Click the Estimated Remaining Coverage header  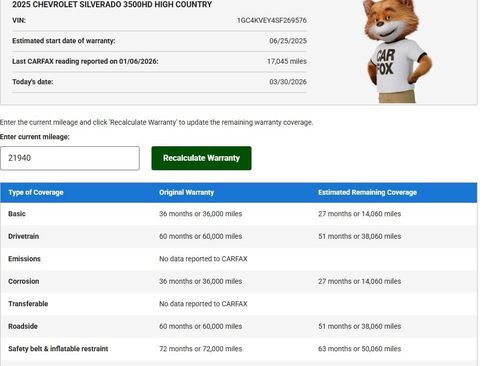coord(367,192)
